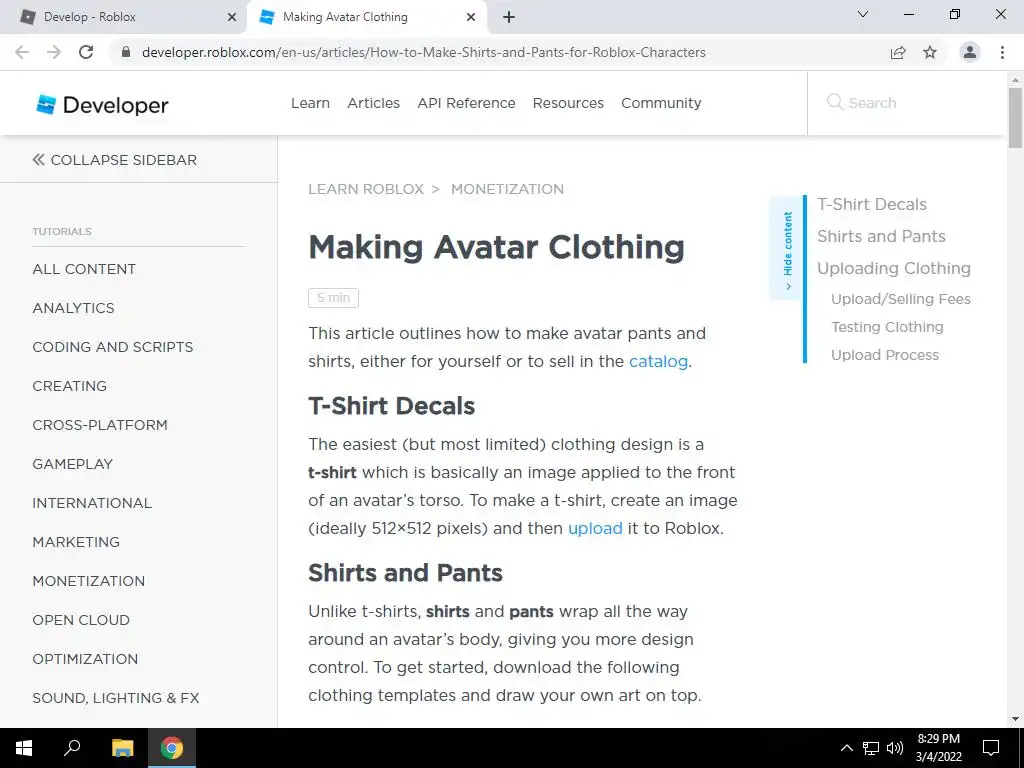Follow the catalog link

pos(658,361)
